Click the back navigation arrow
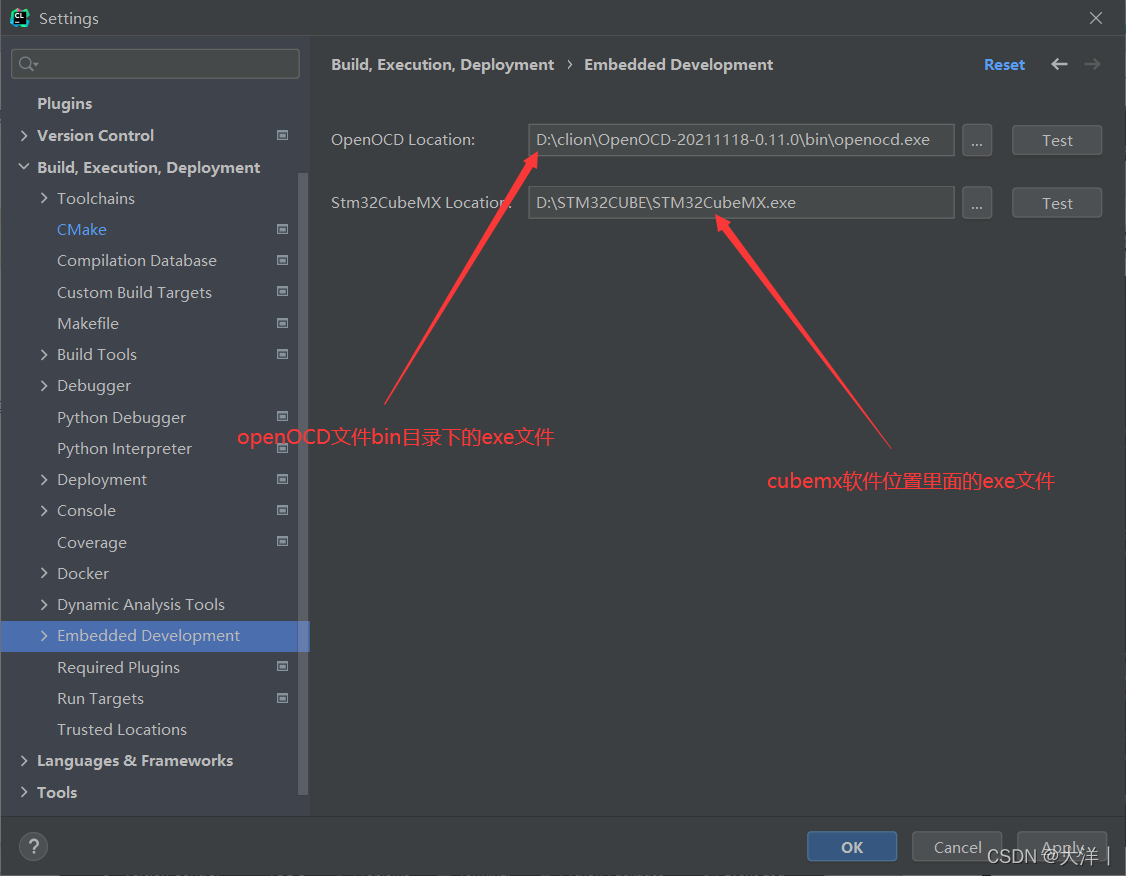This screenshot has width=1126, height=876. [x=1059, y=65]
